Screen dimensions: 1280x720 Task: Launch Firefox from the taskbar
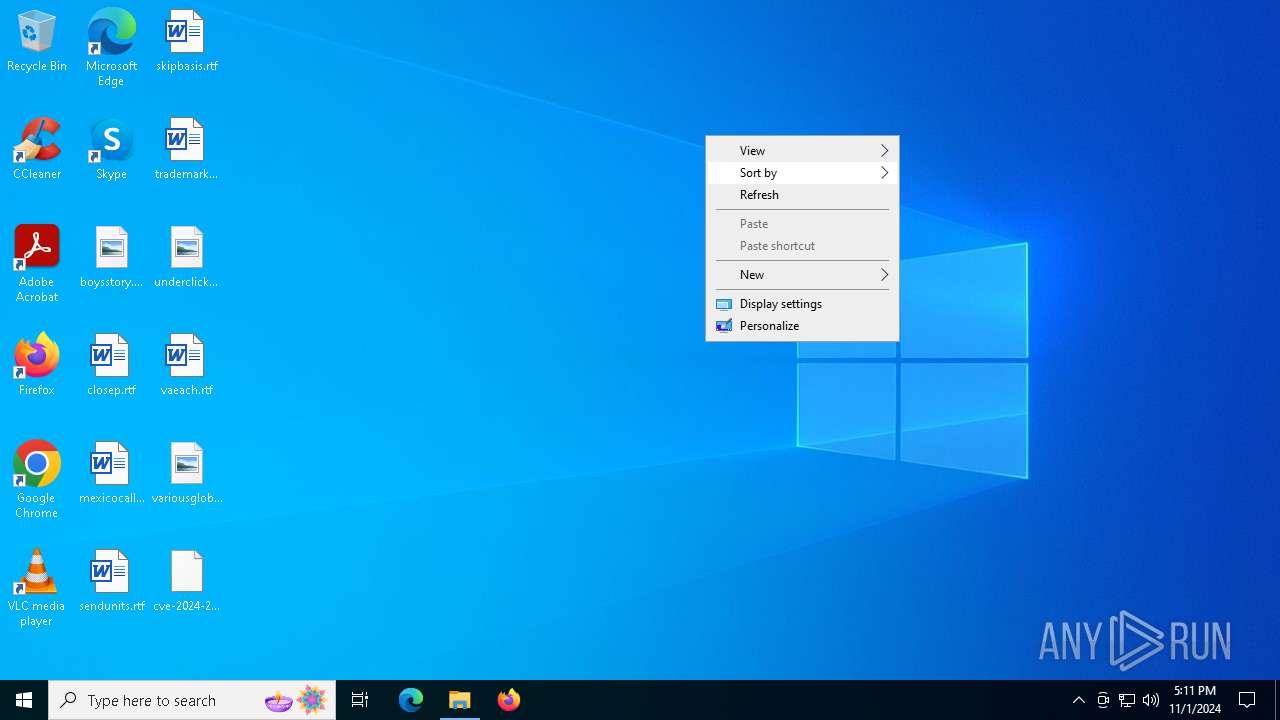click(x=509, y=700)
